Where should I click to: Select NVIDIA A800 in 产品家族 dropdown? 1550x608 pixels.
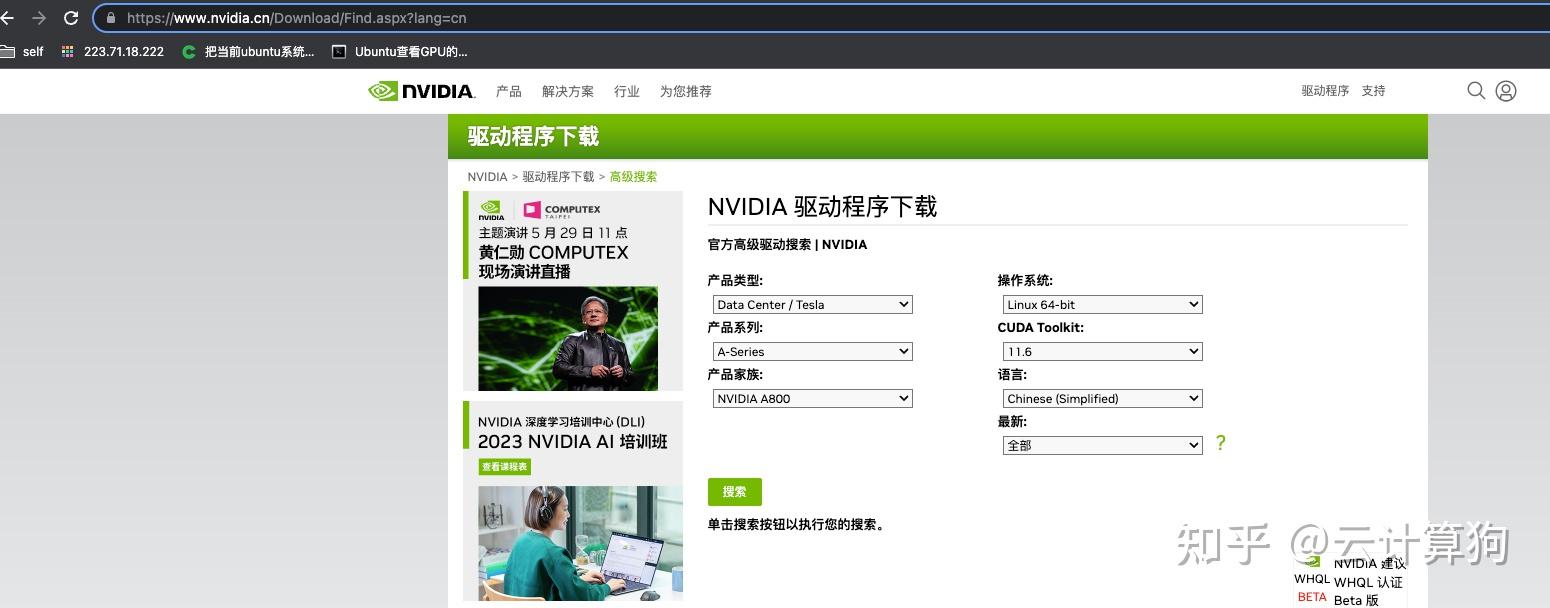point(811,398)
